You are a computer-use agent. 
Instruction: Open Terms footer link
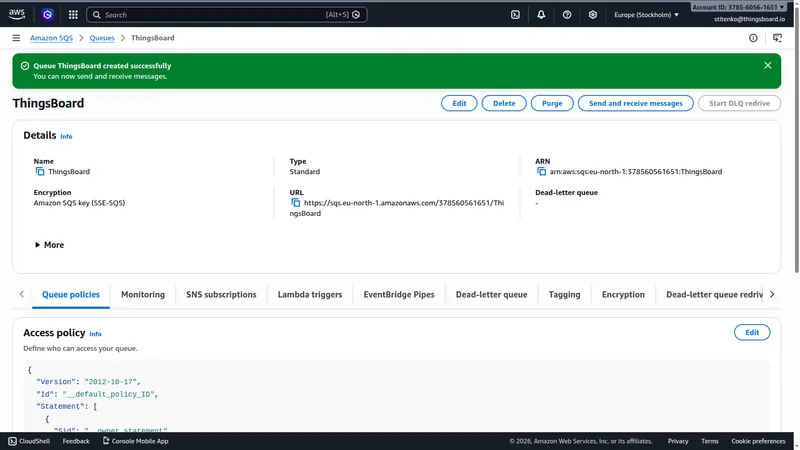710,441
